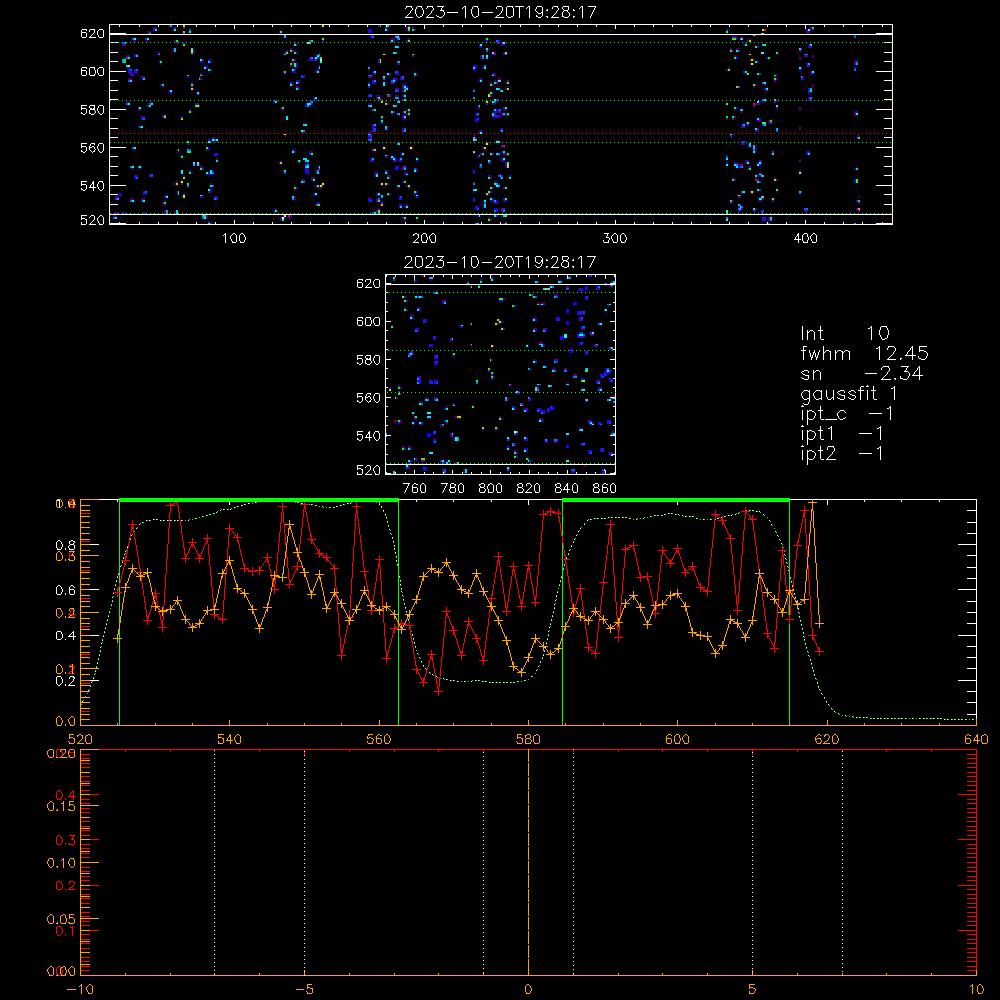The image size is (1000, 1000).
Task: Click x-axis tick 840 of the middle image
Action: tap(566, 489)
